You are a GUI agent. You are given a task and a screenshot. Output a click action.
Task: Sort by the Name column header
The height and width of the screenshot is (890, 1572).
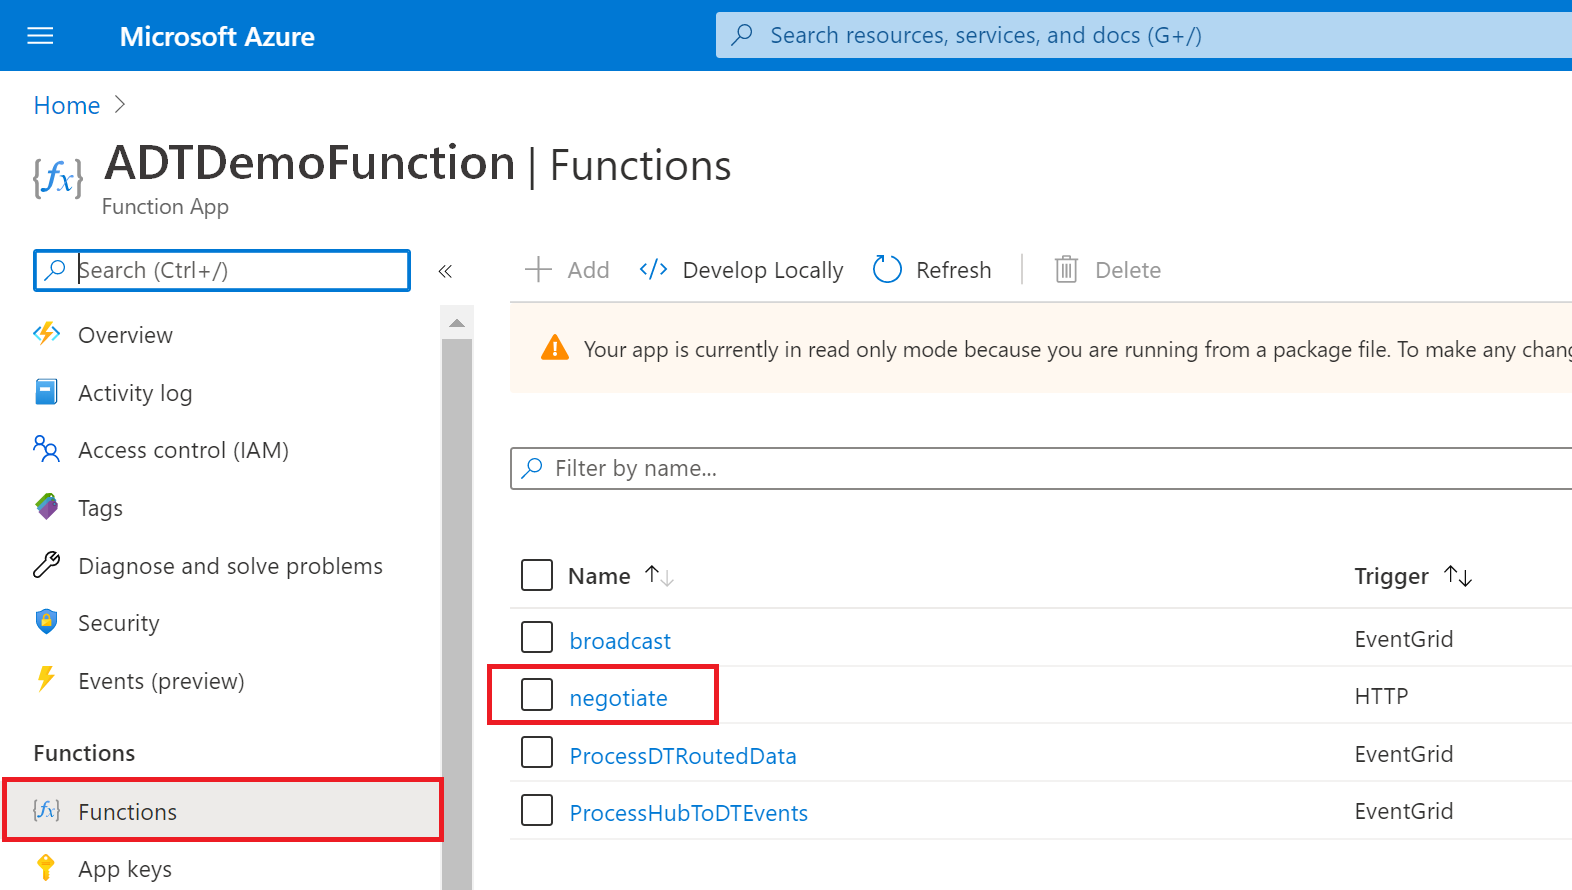[x=600, y=576]
